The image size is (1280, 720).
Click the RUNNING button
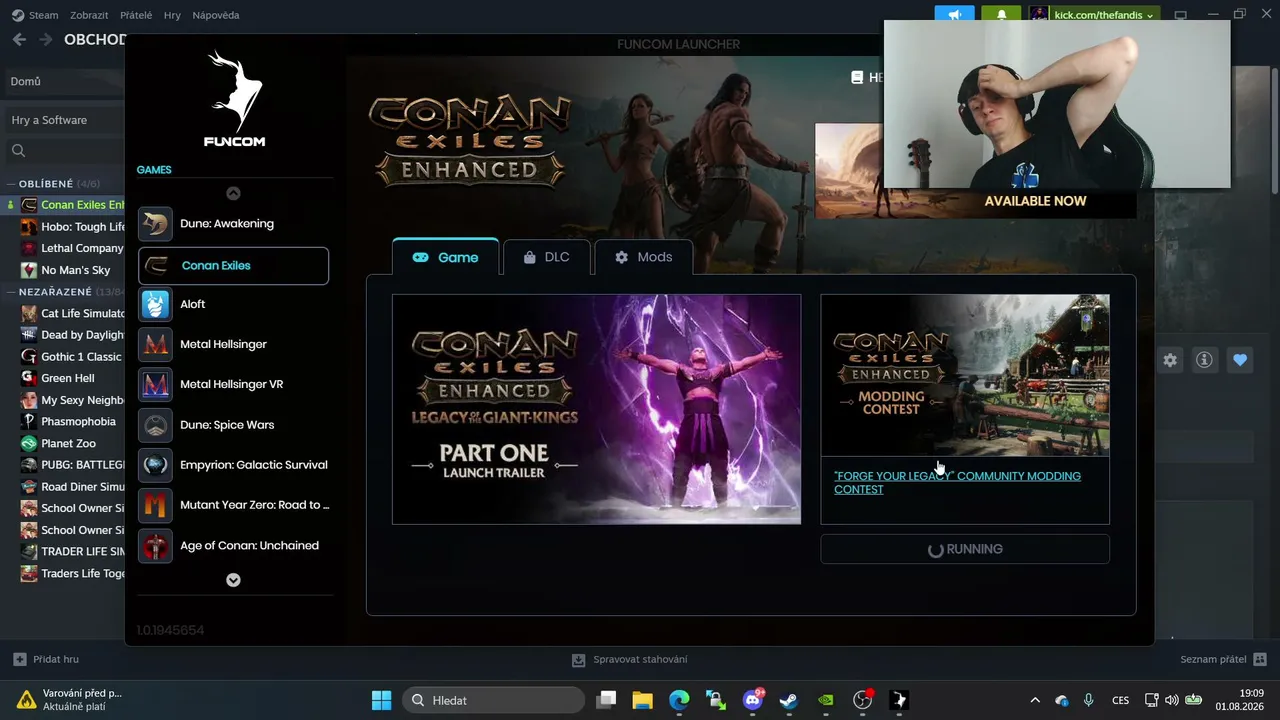point(965,549)
